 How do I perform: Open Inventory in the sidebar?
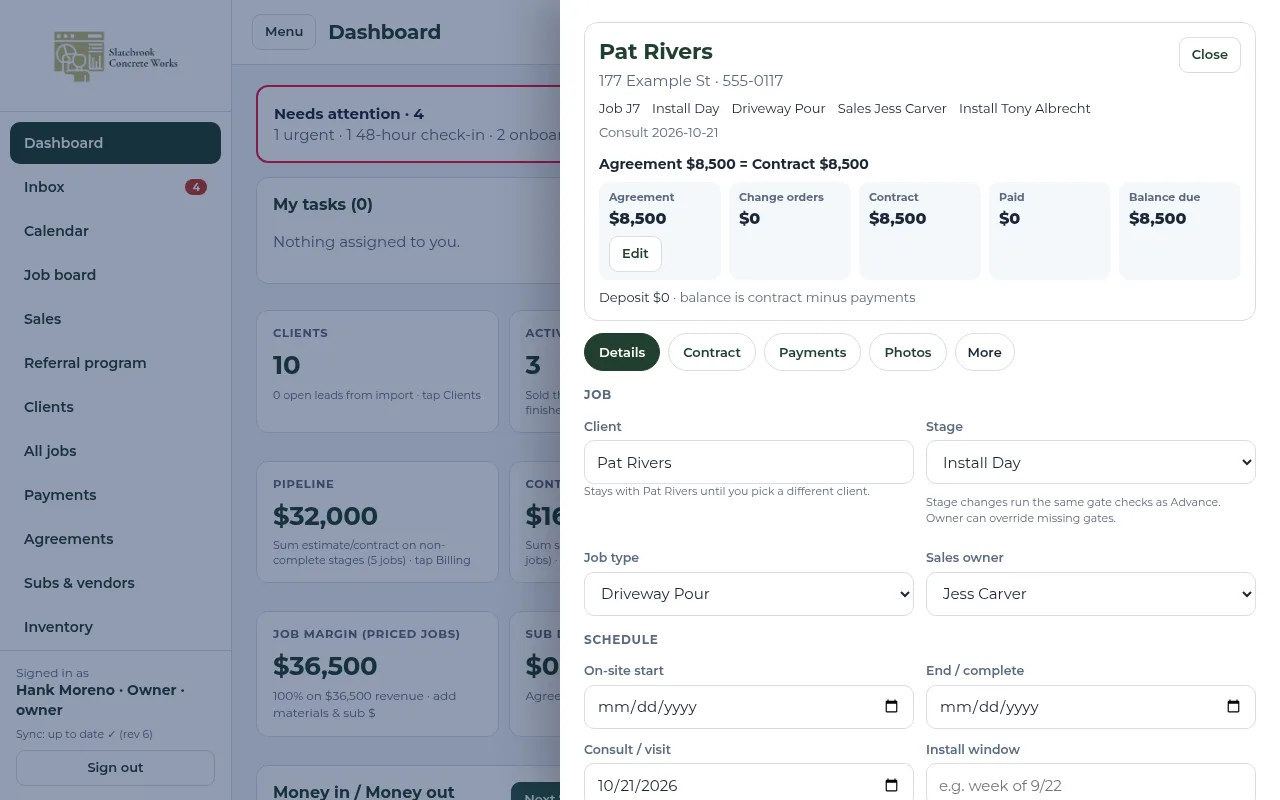pyautogui.click(x=115, y=627)
